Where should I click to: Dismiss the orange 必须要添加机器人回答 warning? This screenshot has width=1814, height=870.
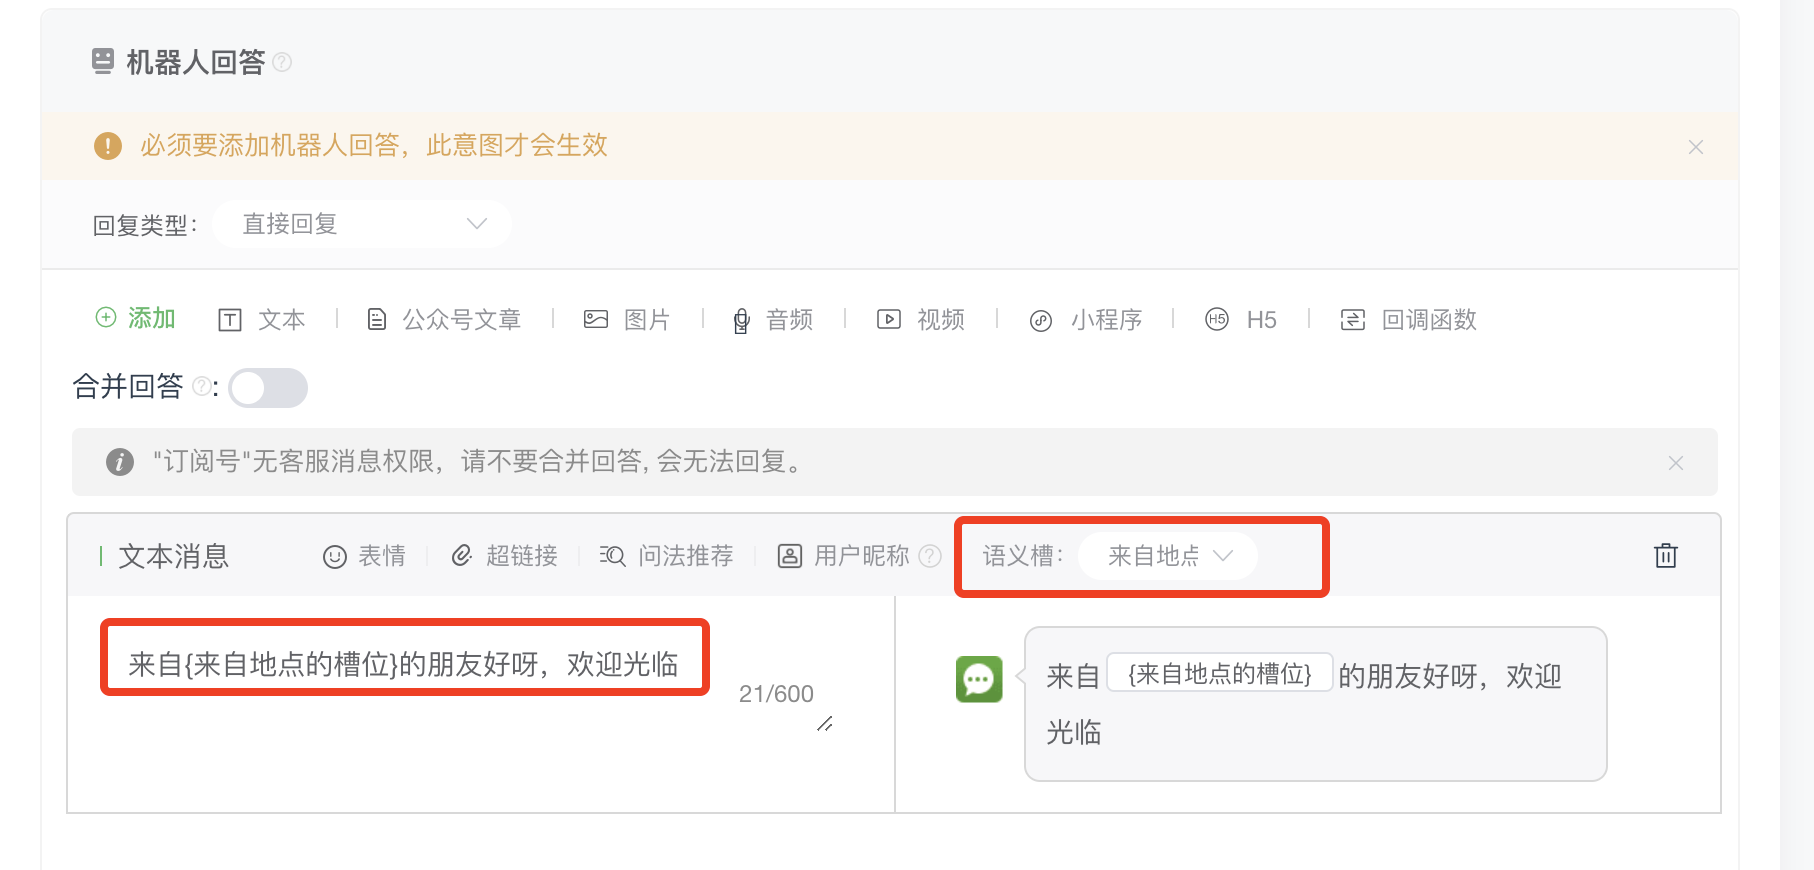(1696, 147)
